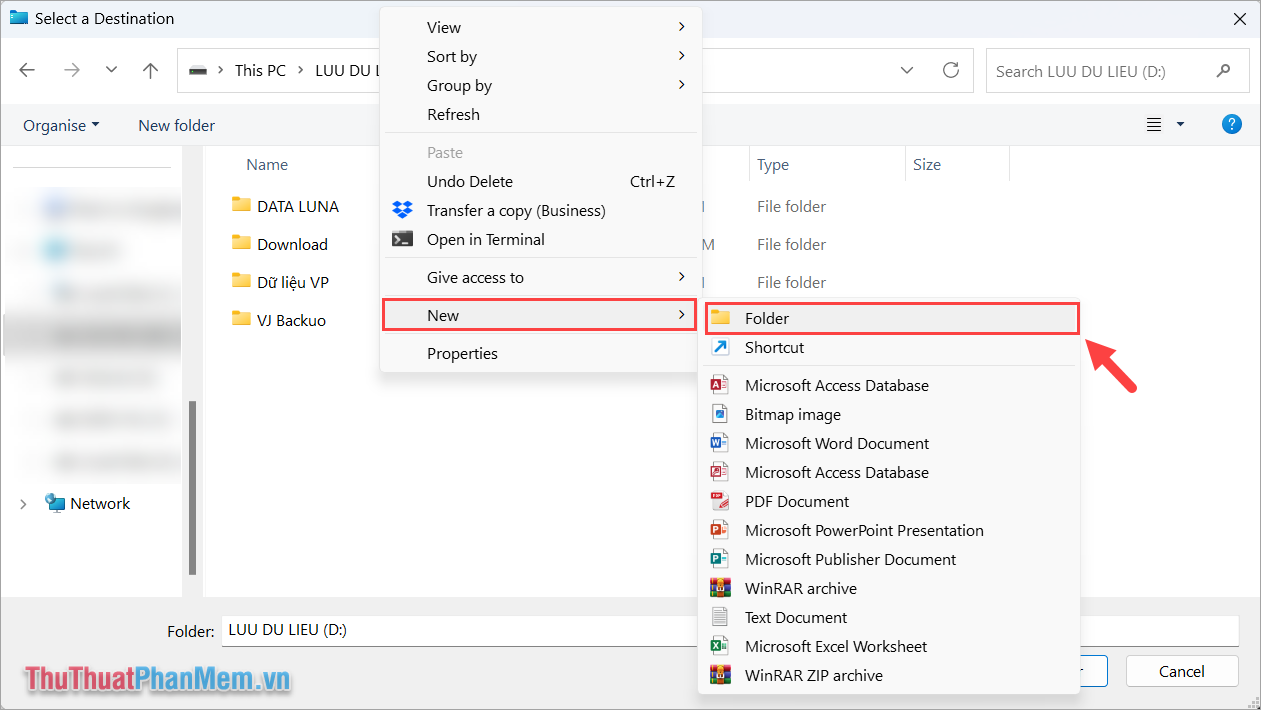Viewport: 1261px width, 710px height.
Task: Open the Give access to submenu
Action: pos(541,277)
